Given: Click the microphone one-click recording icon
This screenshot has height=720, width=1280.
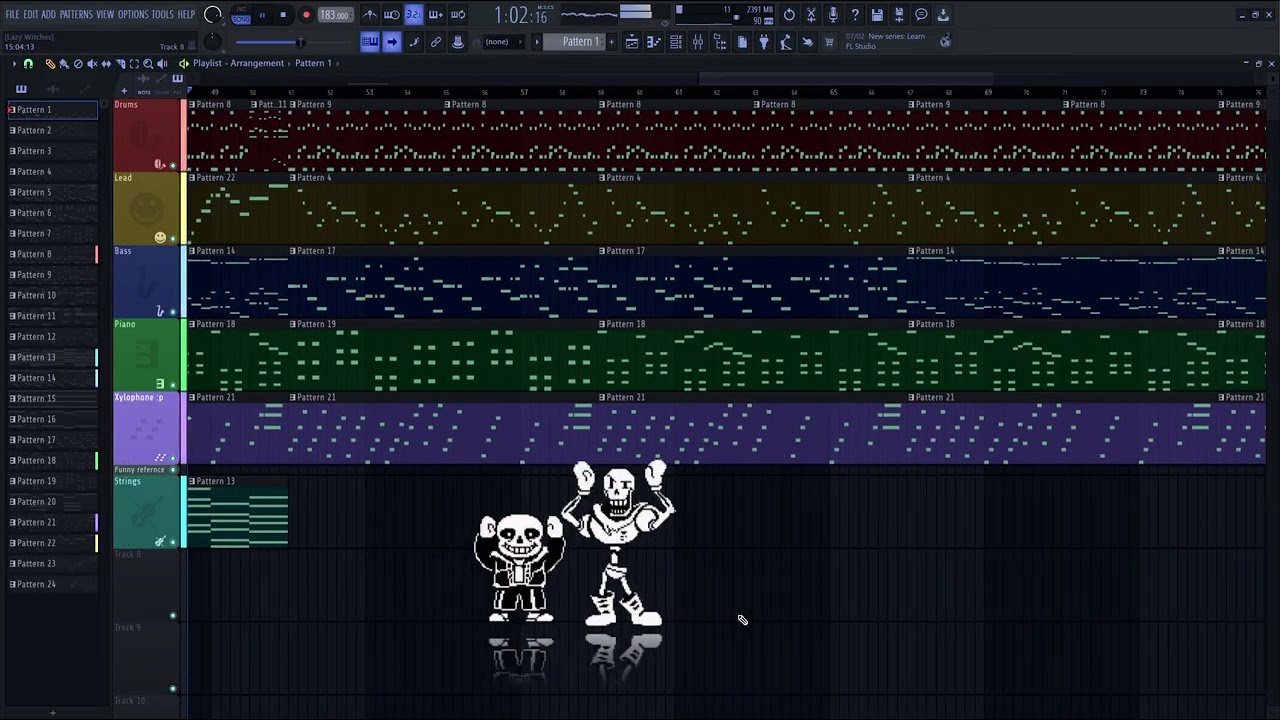Looking at the screenshot, I should (x=833, y=15).
